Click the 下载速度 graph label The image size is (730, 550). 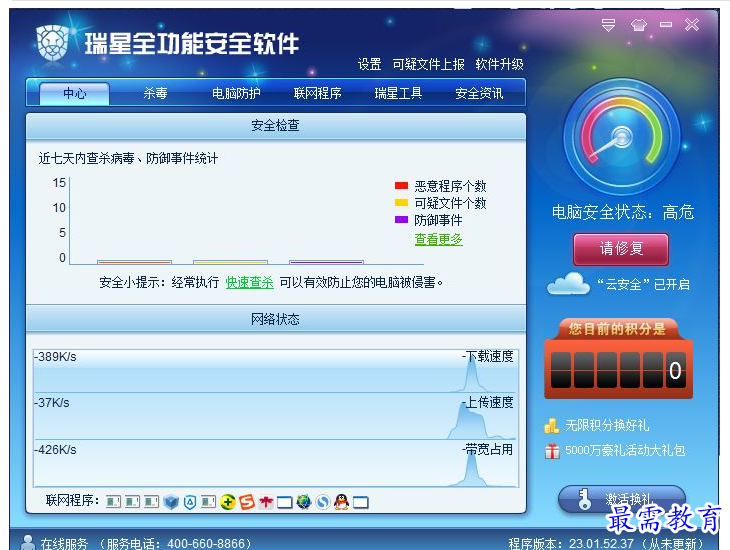pos(489,356)
